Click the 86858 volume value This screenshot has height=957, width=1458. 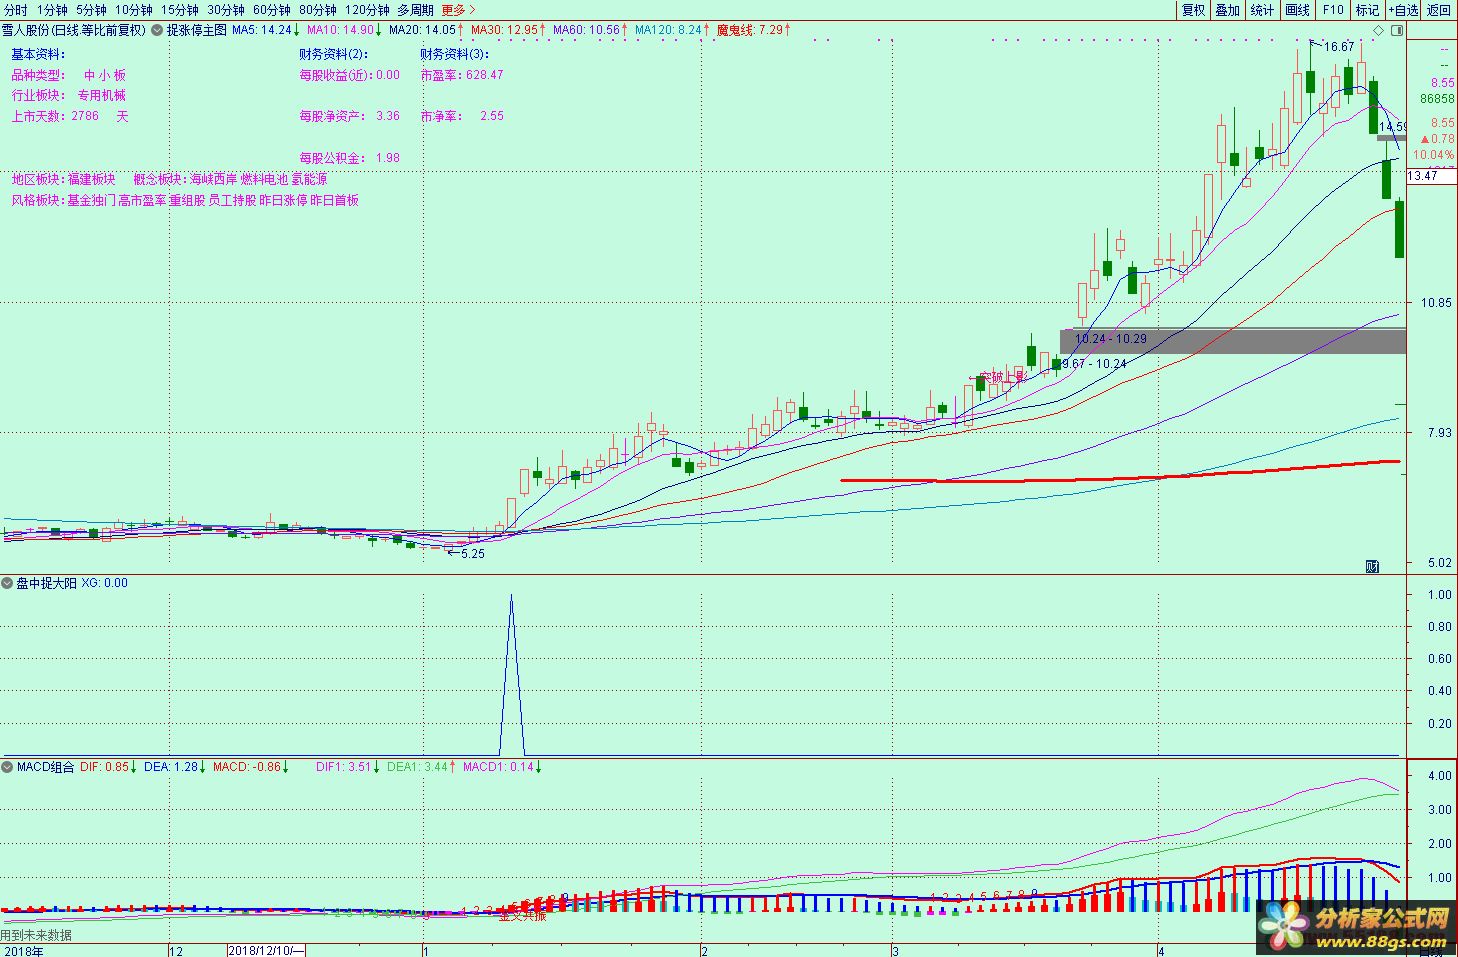1437,99
